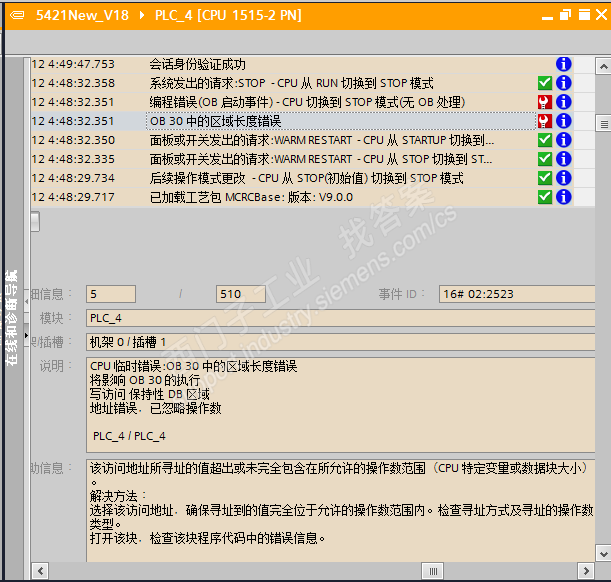
Task: Click the module field showing PLC_4
Action: click(x=341, y=318)
